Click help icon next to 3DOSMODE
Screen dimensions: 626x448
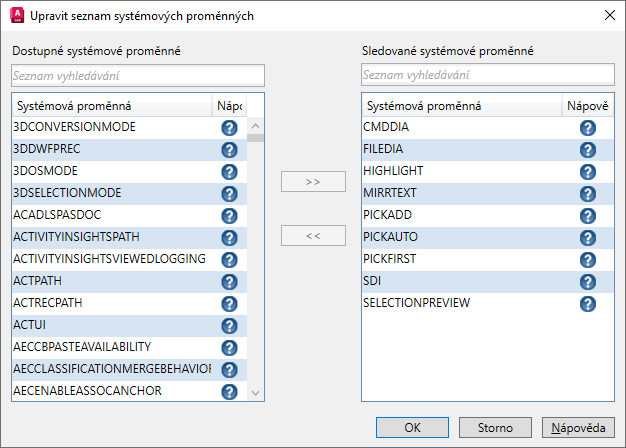(x=229, y=171)
